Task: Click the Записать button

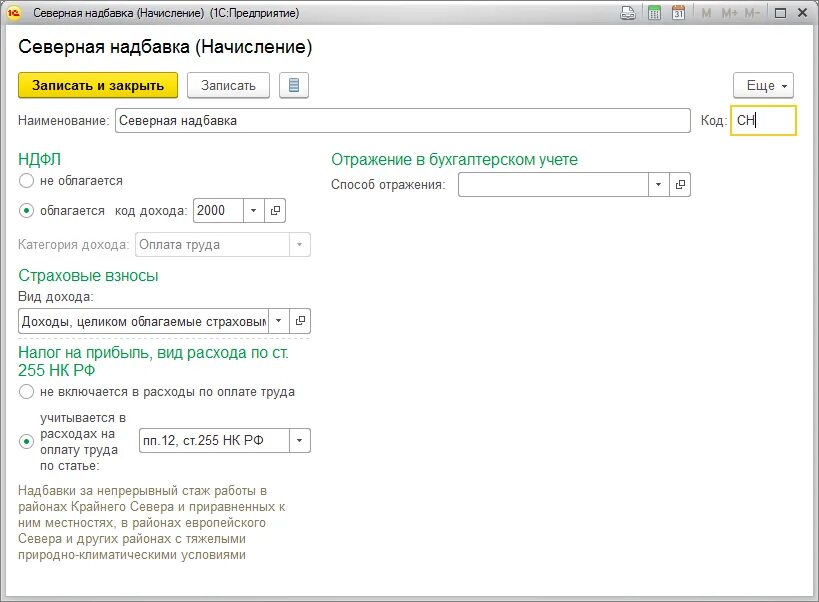Action: pos(228,85)
